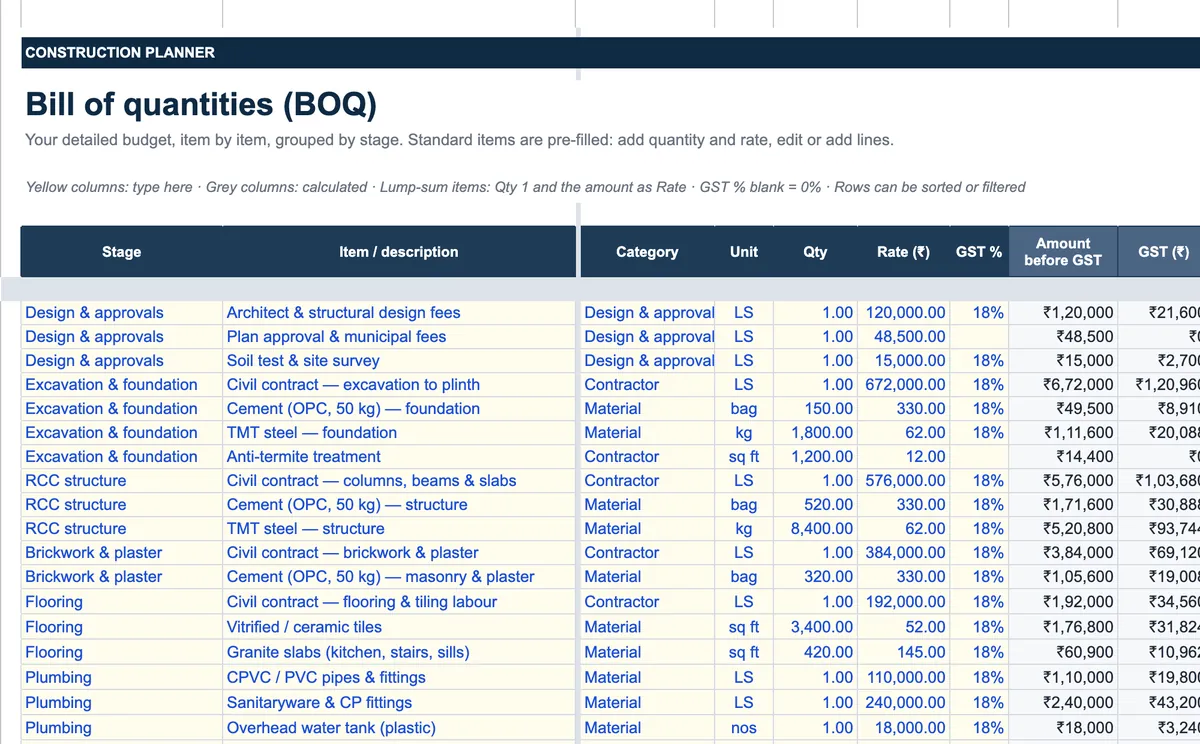The width and height of the screenshot is (1200, 744).
Task: Select the Unit column header
Action: 744,252
